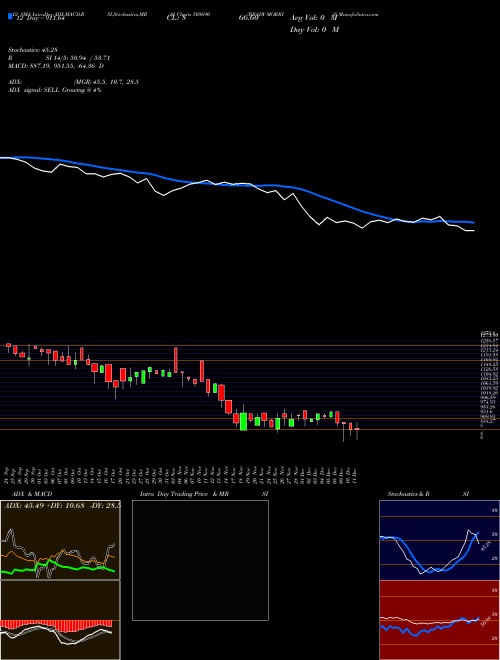
Task: Click the last candlestick dated 11 Dec
Action: tap(357, 431)
